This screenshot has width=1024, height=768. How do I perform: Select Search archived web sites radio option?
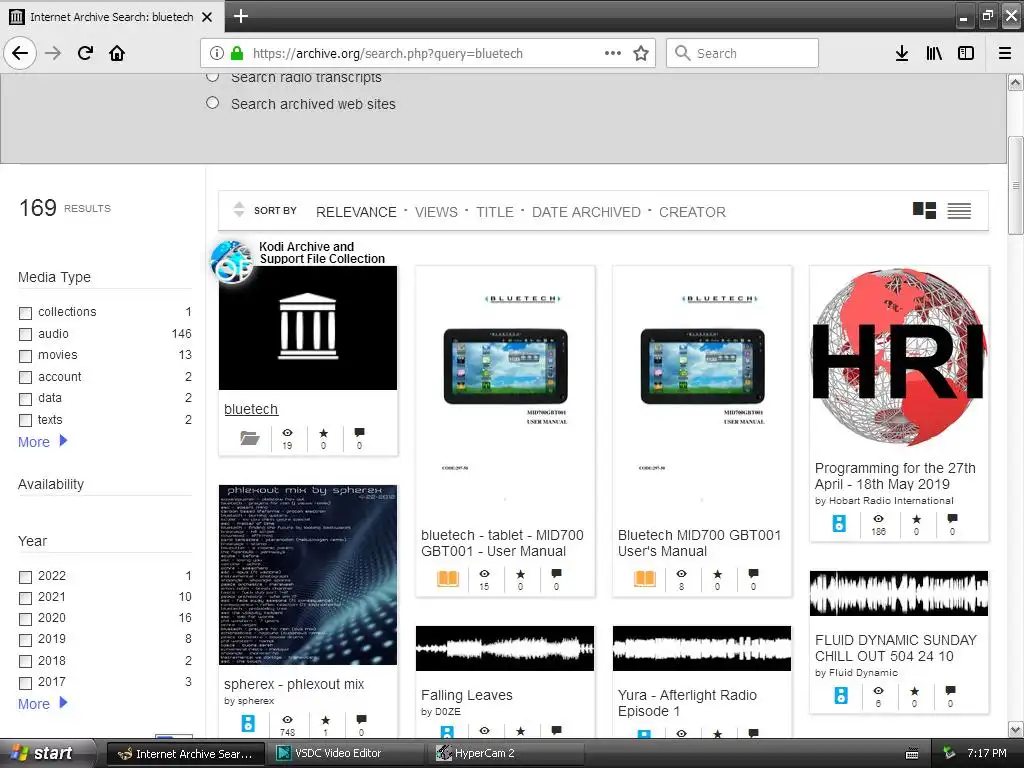pyautogui.click(x=212, y=103)
